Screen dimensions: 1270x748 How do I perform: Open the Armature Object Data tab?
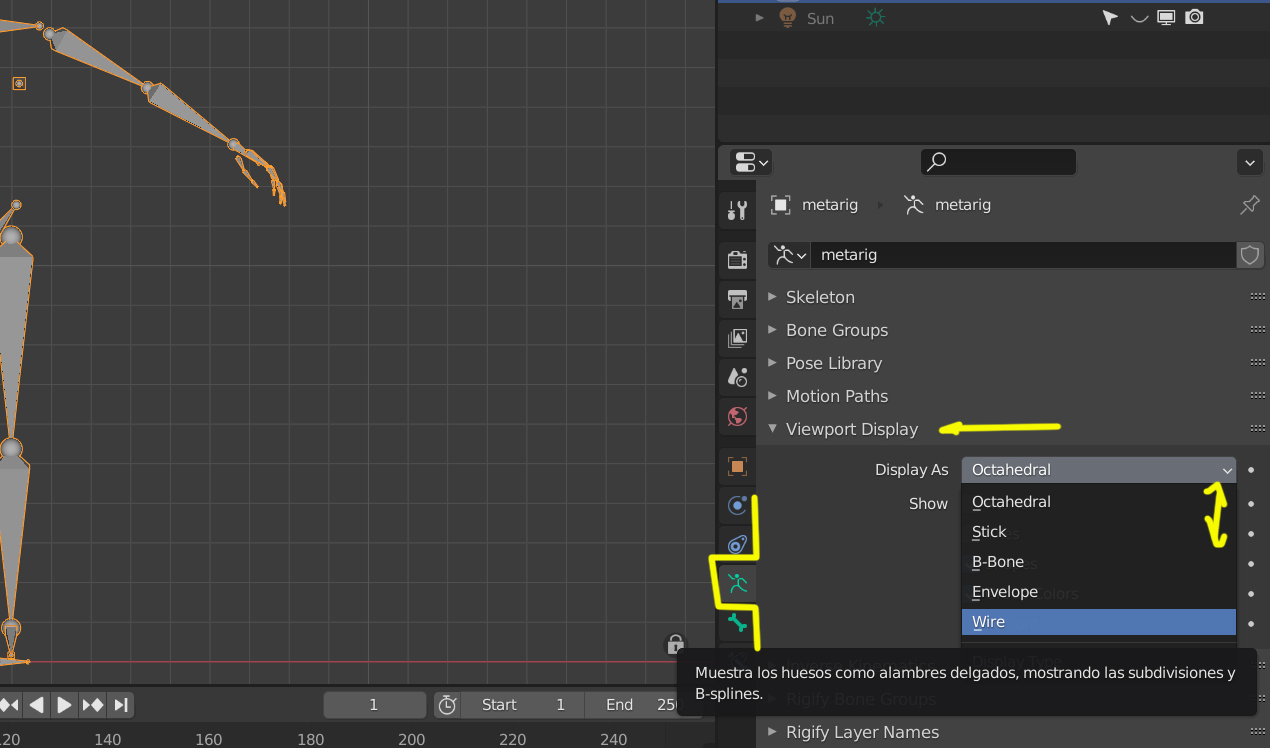[737, 583]
